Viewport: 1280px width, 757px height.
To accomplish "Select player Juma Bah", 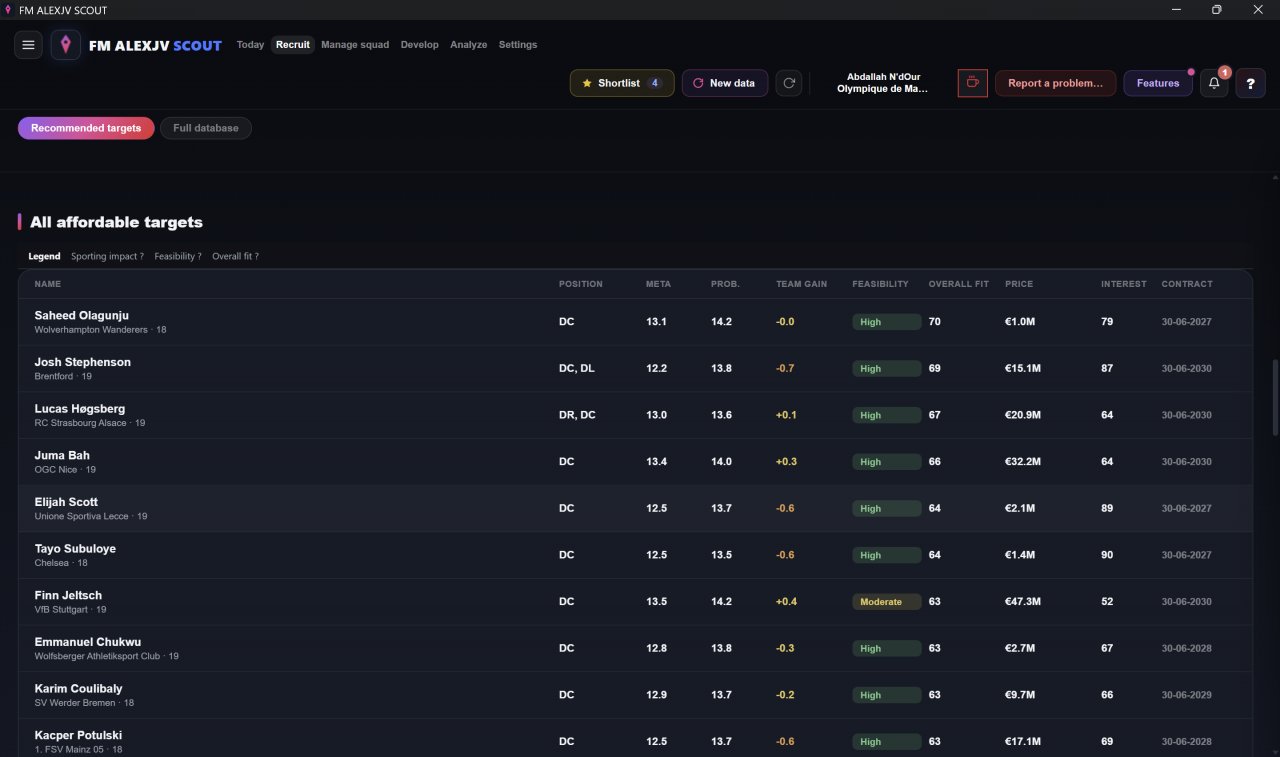I will coord(635,462).
